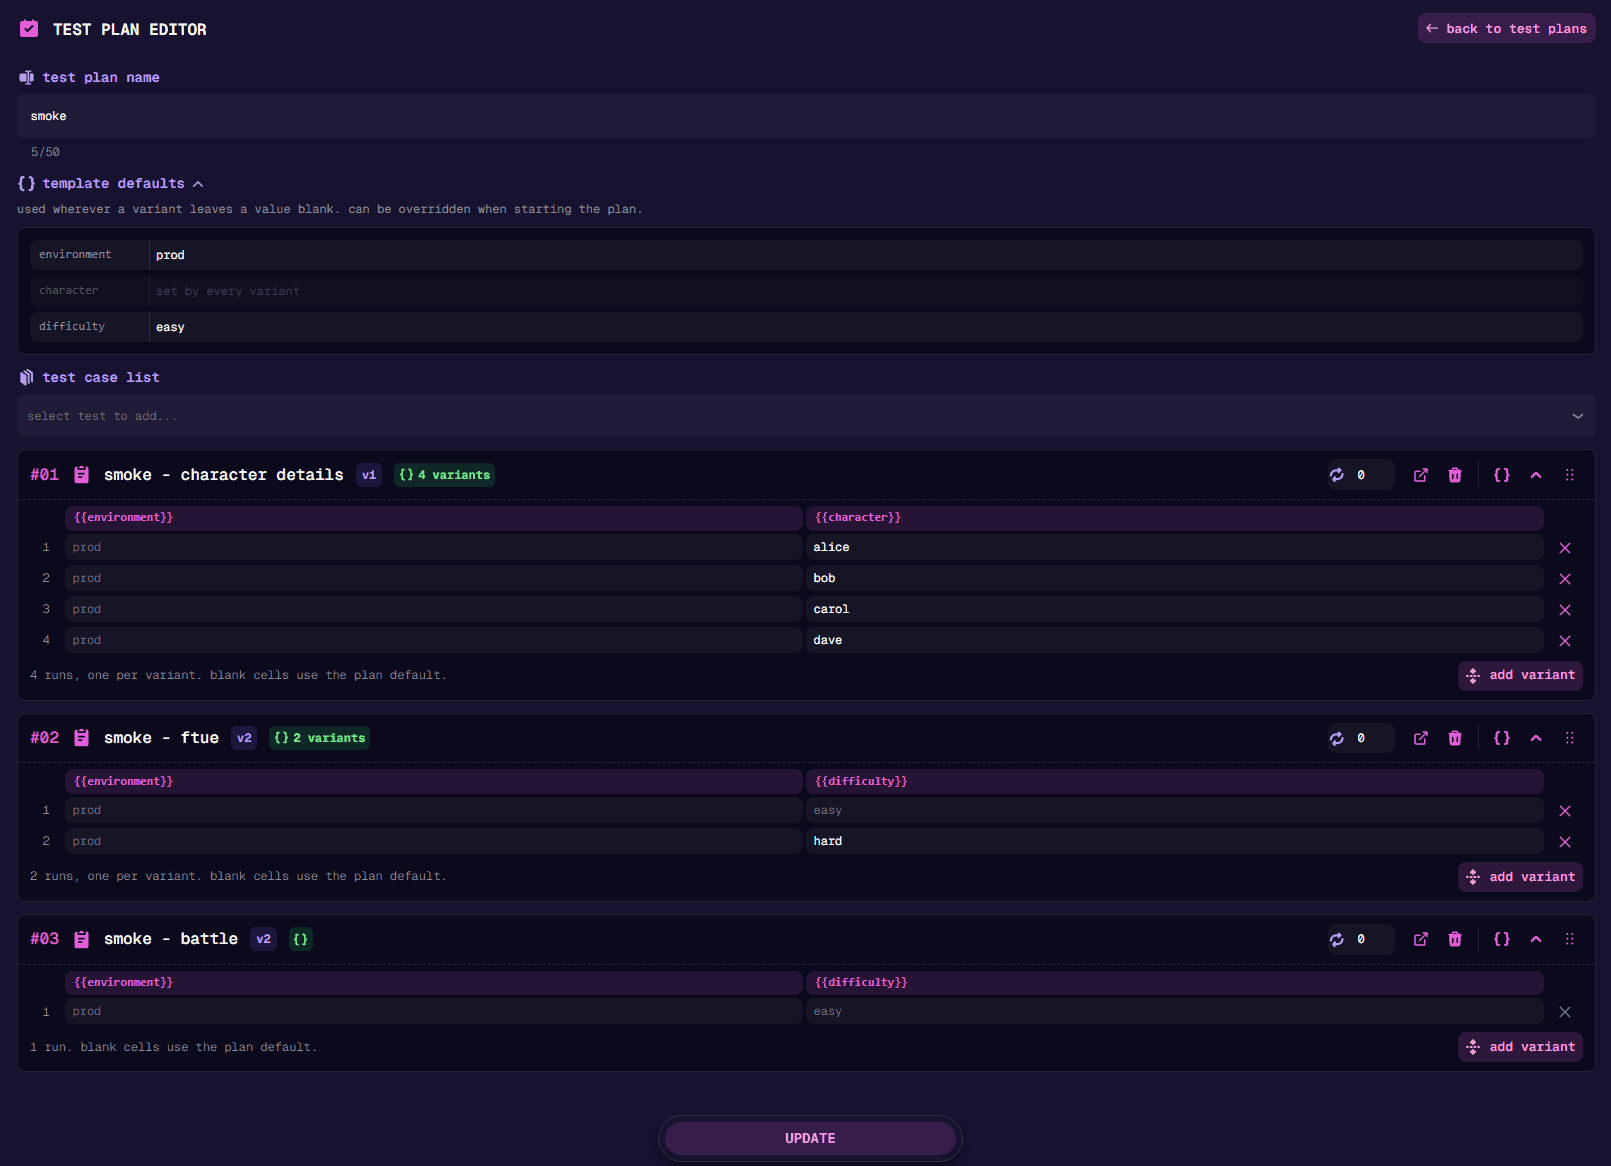Screen dimensions: 1611x1166
Task: Open test #01 in external link icon
Action: point(1420,475)
